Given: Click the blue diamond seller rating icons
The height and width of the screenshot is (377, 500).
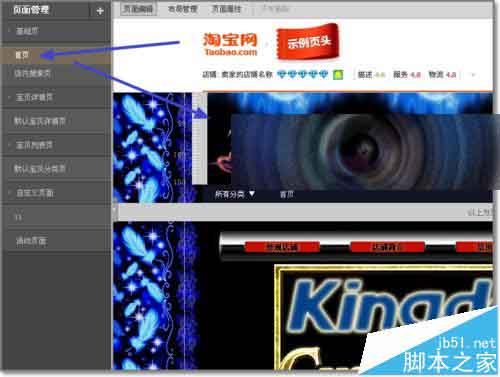Looking at the screenshot, I should [x=302, y=74].
